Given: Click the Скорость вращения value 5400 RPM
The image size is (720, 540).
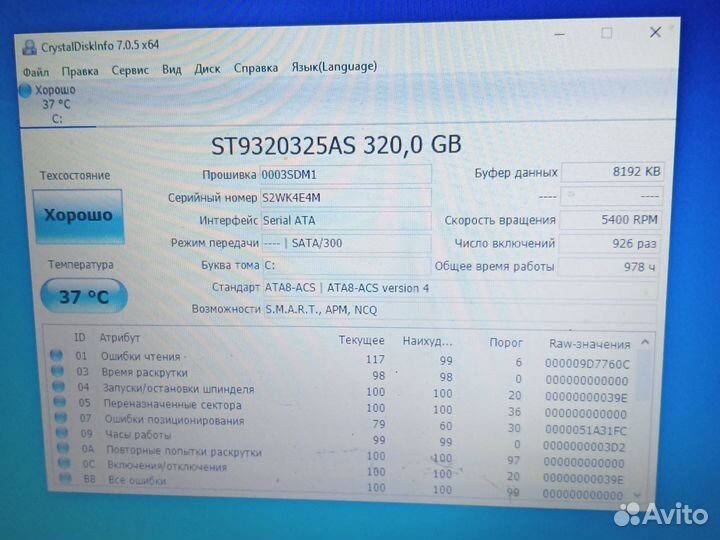Looking at the screenshot, I should [x=611, y=220].
